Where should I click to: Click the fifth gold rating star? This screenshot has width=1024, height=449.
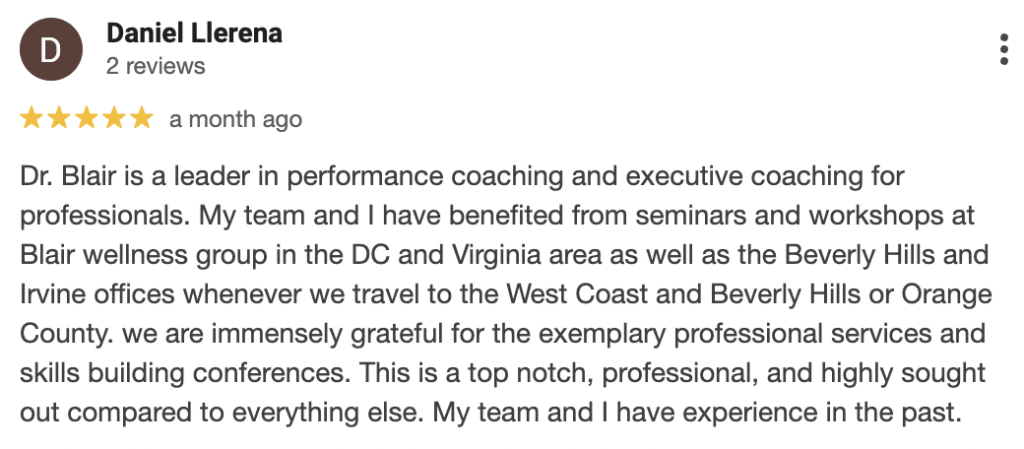[140, 119]
